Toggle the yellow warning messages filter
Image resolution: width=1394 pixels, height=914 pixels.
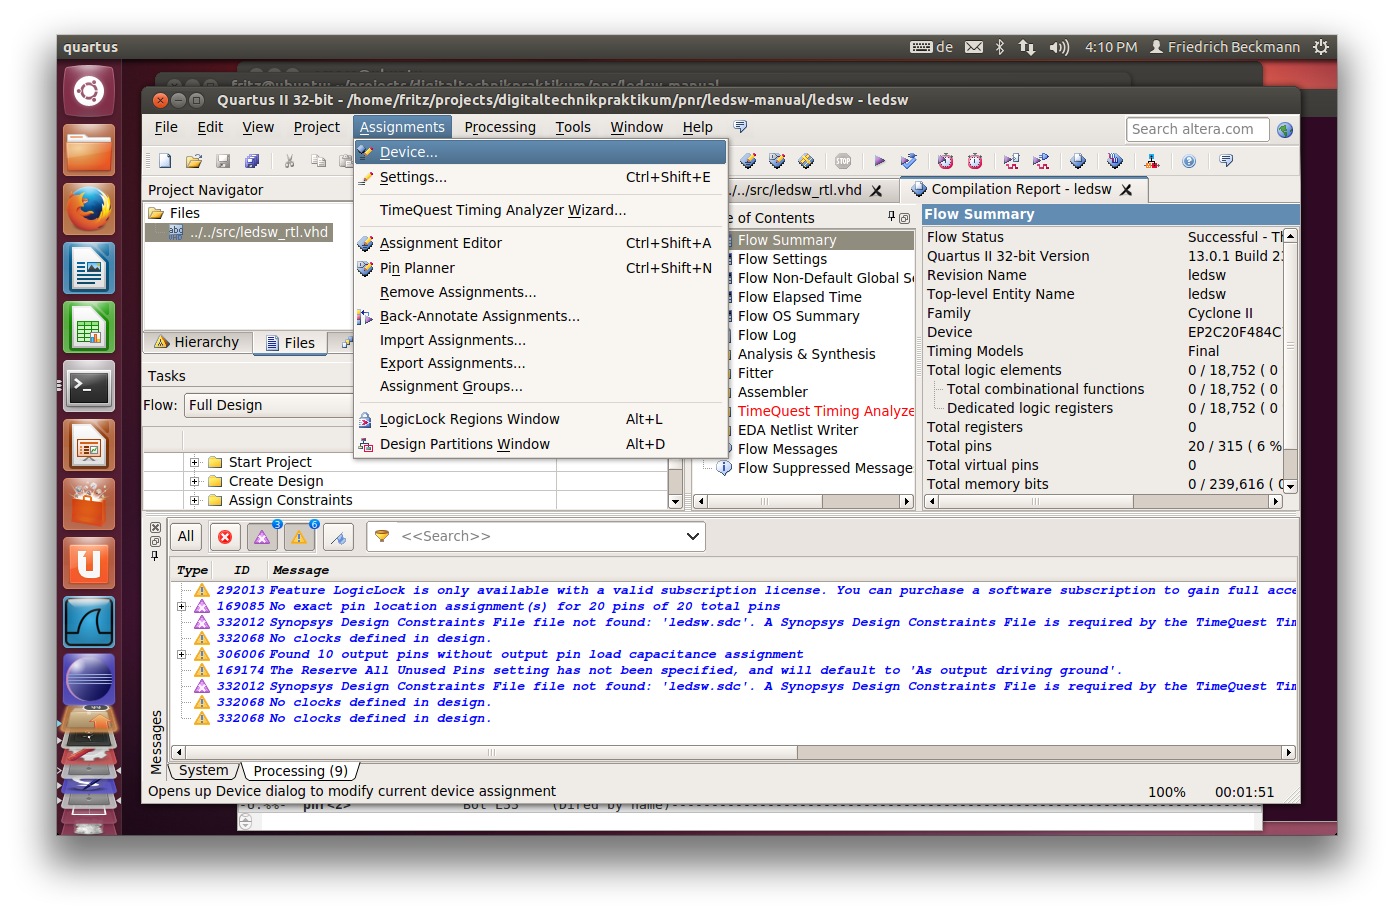tap(299, 537)
